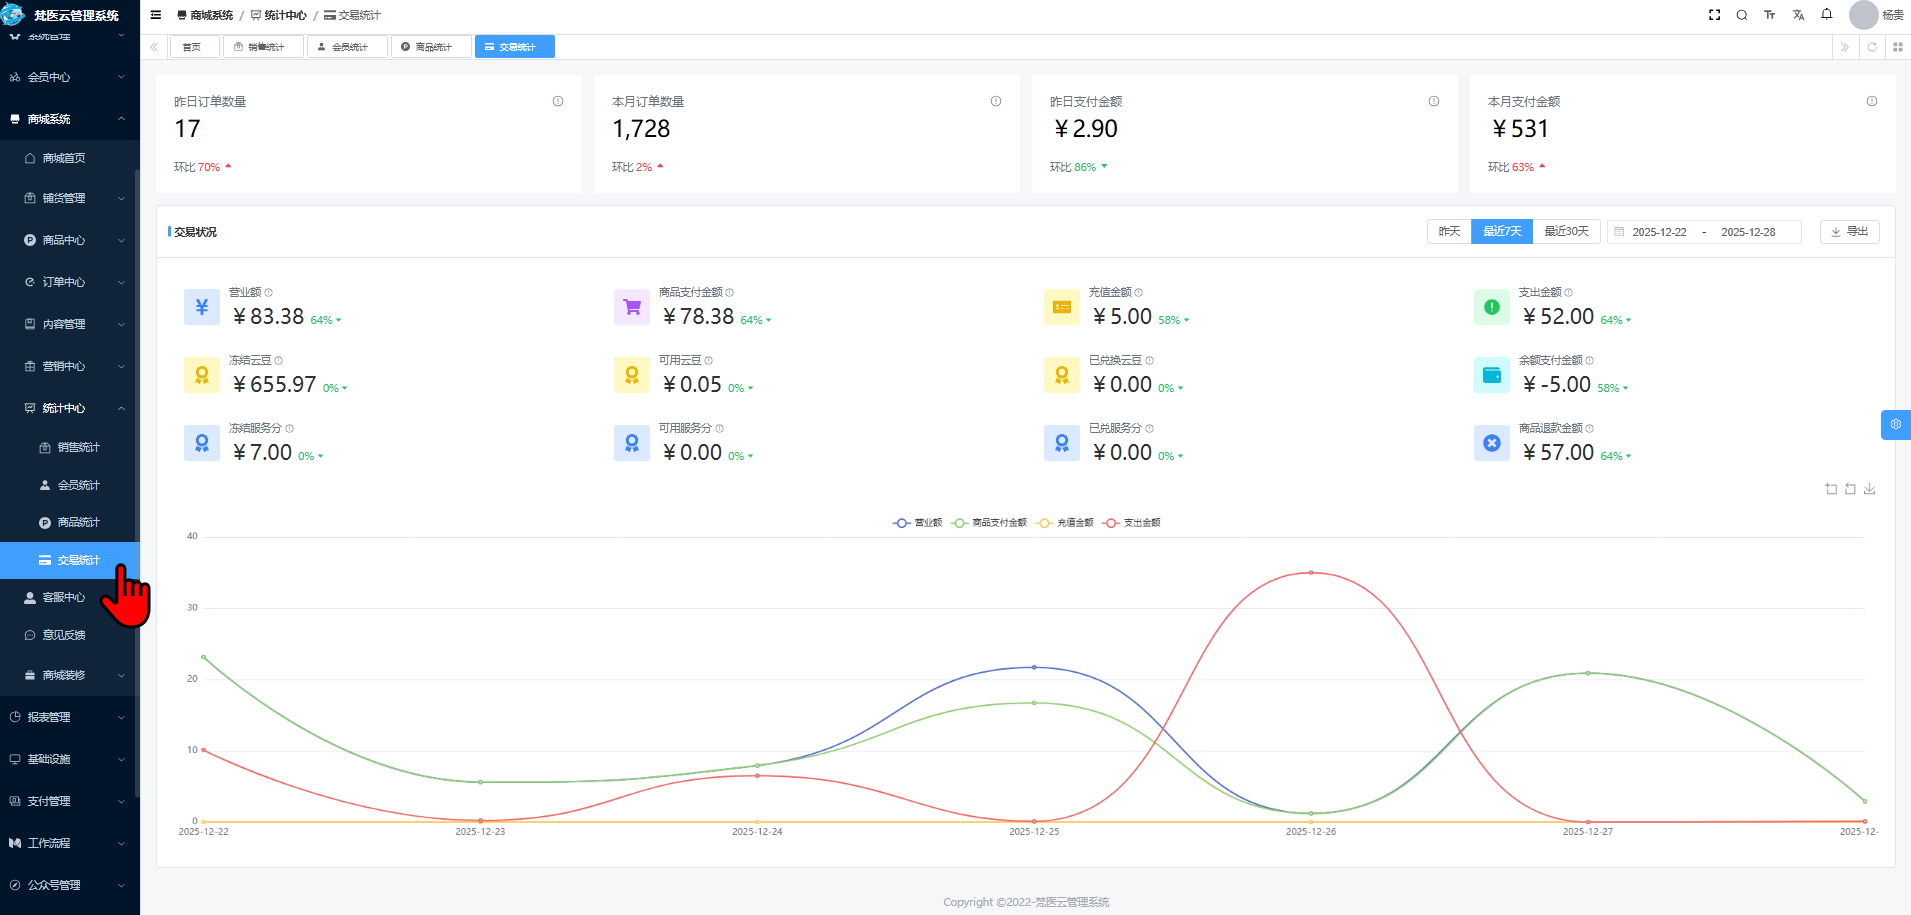Collapse the sidebar with hamburger icon
This screenshot has width=1911, height=915.
click(156, 15)
